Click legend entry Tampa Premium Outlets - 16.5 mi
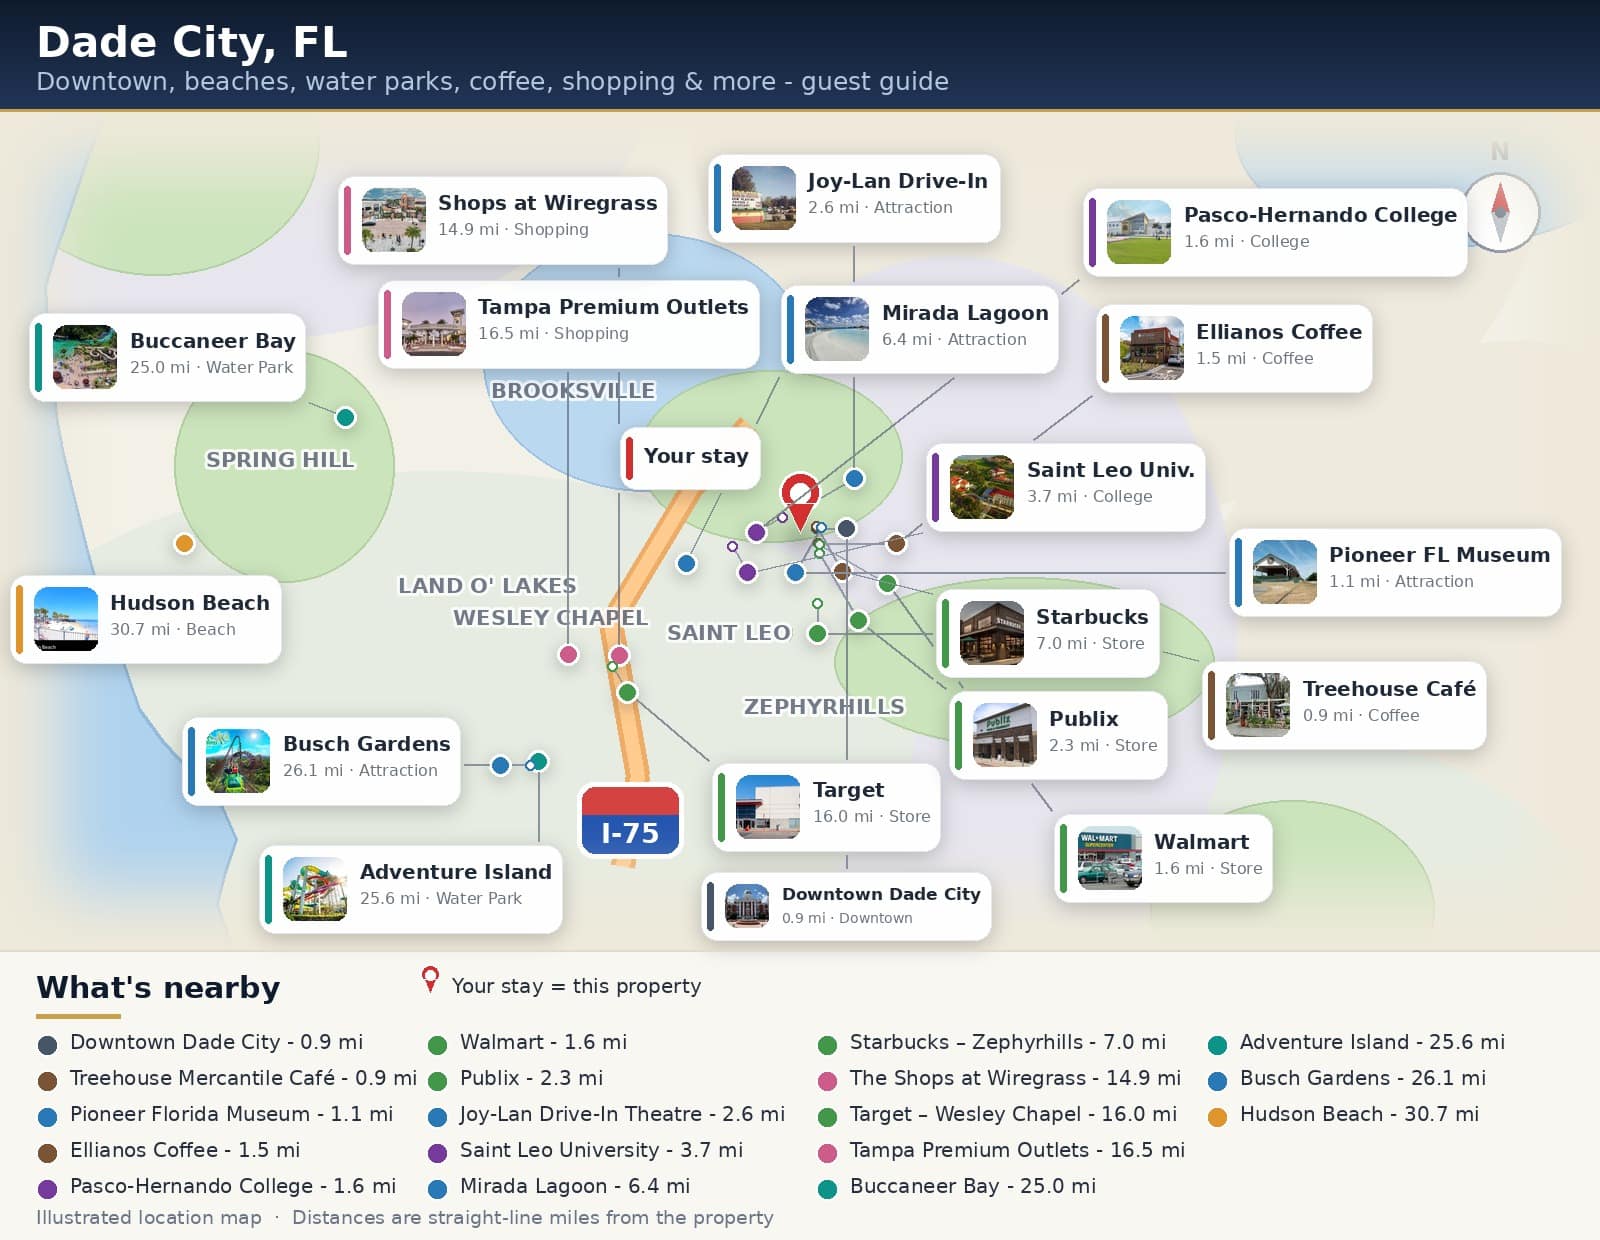 [1001, 1150]
